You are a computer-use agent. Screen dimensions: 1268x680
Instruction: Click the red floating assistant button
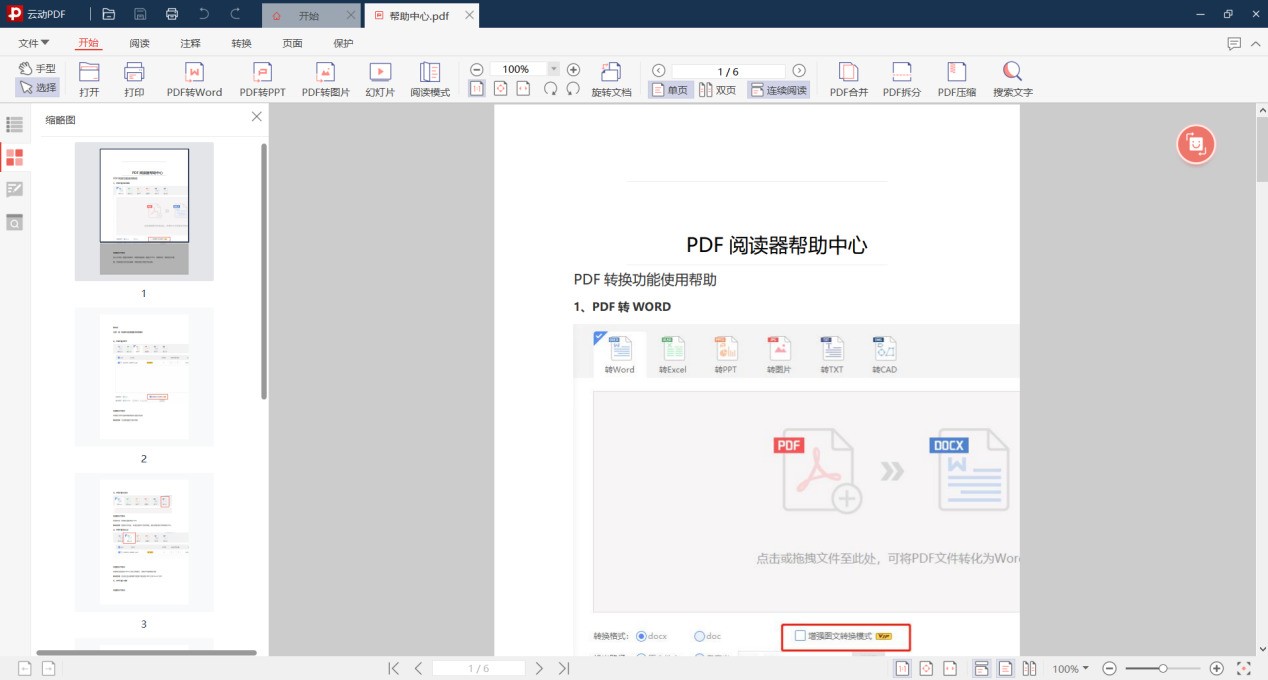pos(1196,144)
